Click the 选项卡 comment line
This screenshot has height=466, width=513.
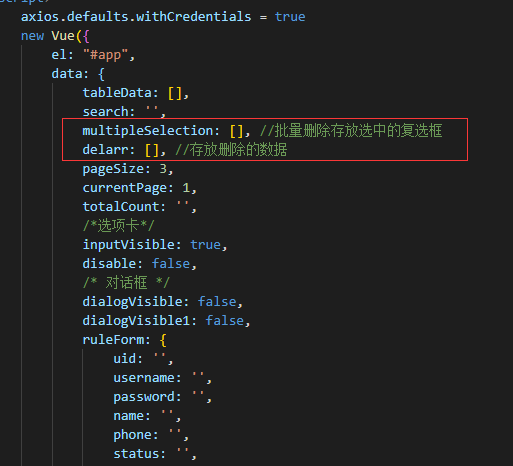(x=118, y=226)
